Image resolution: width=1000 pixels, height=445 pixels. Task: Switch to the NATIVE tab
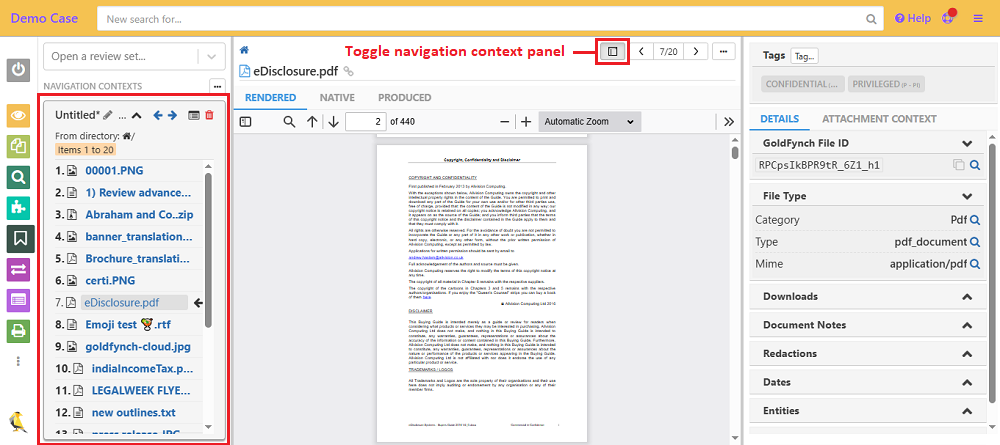(x=337, y=98)
